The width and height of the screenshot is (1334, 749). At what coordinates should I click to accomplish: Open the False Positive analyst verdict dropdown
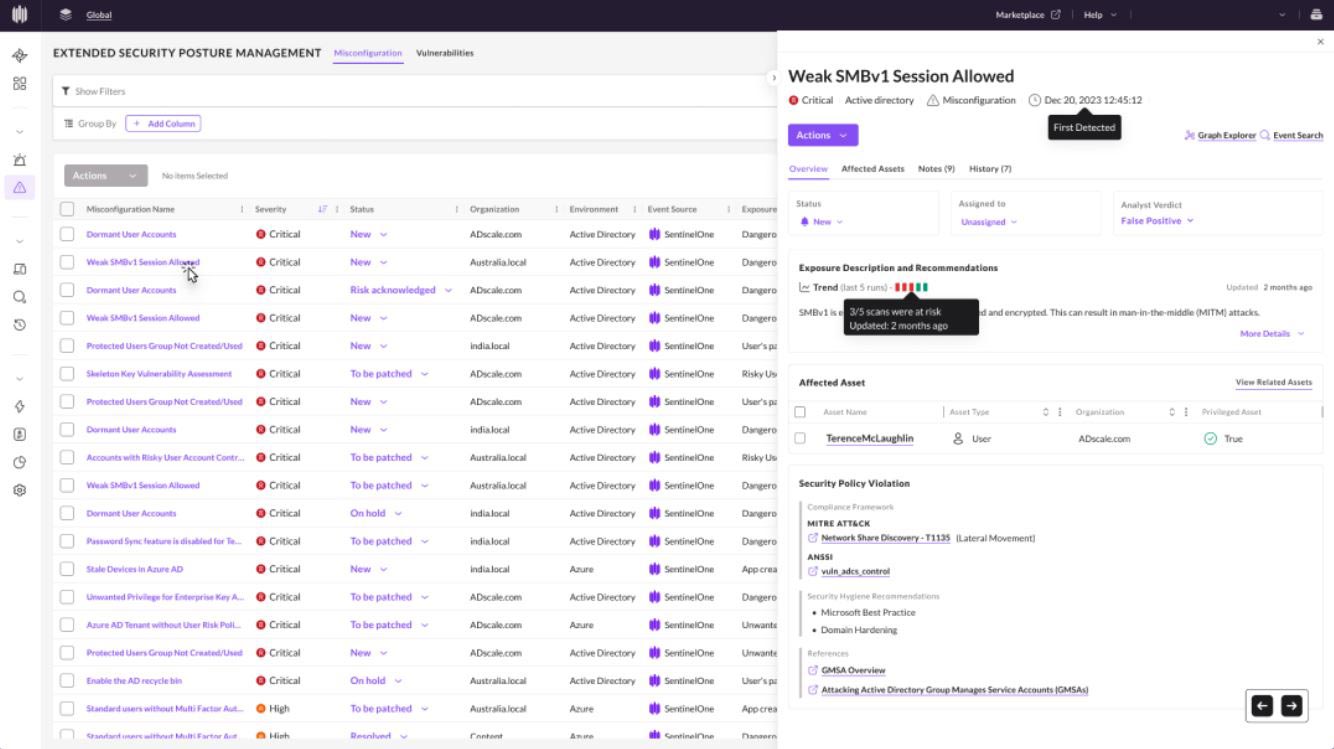pos(1157,221)
